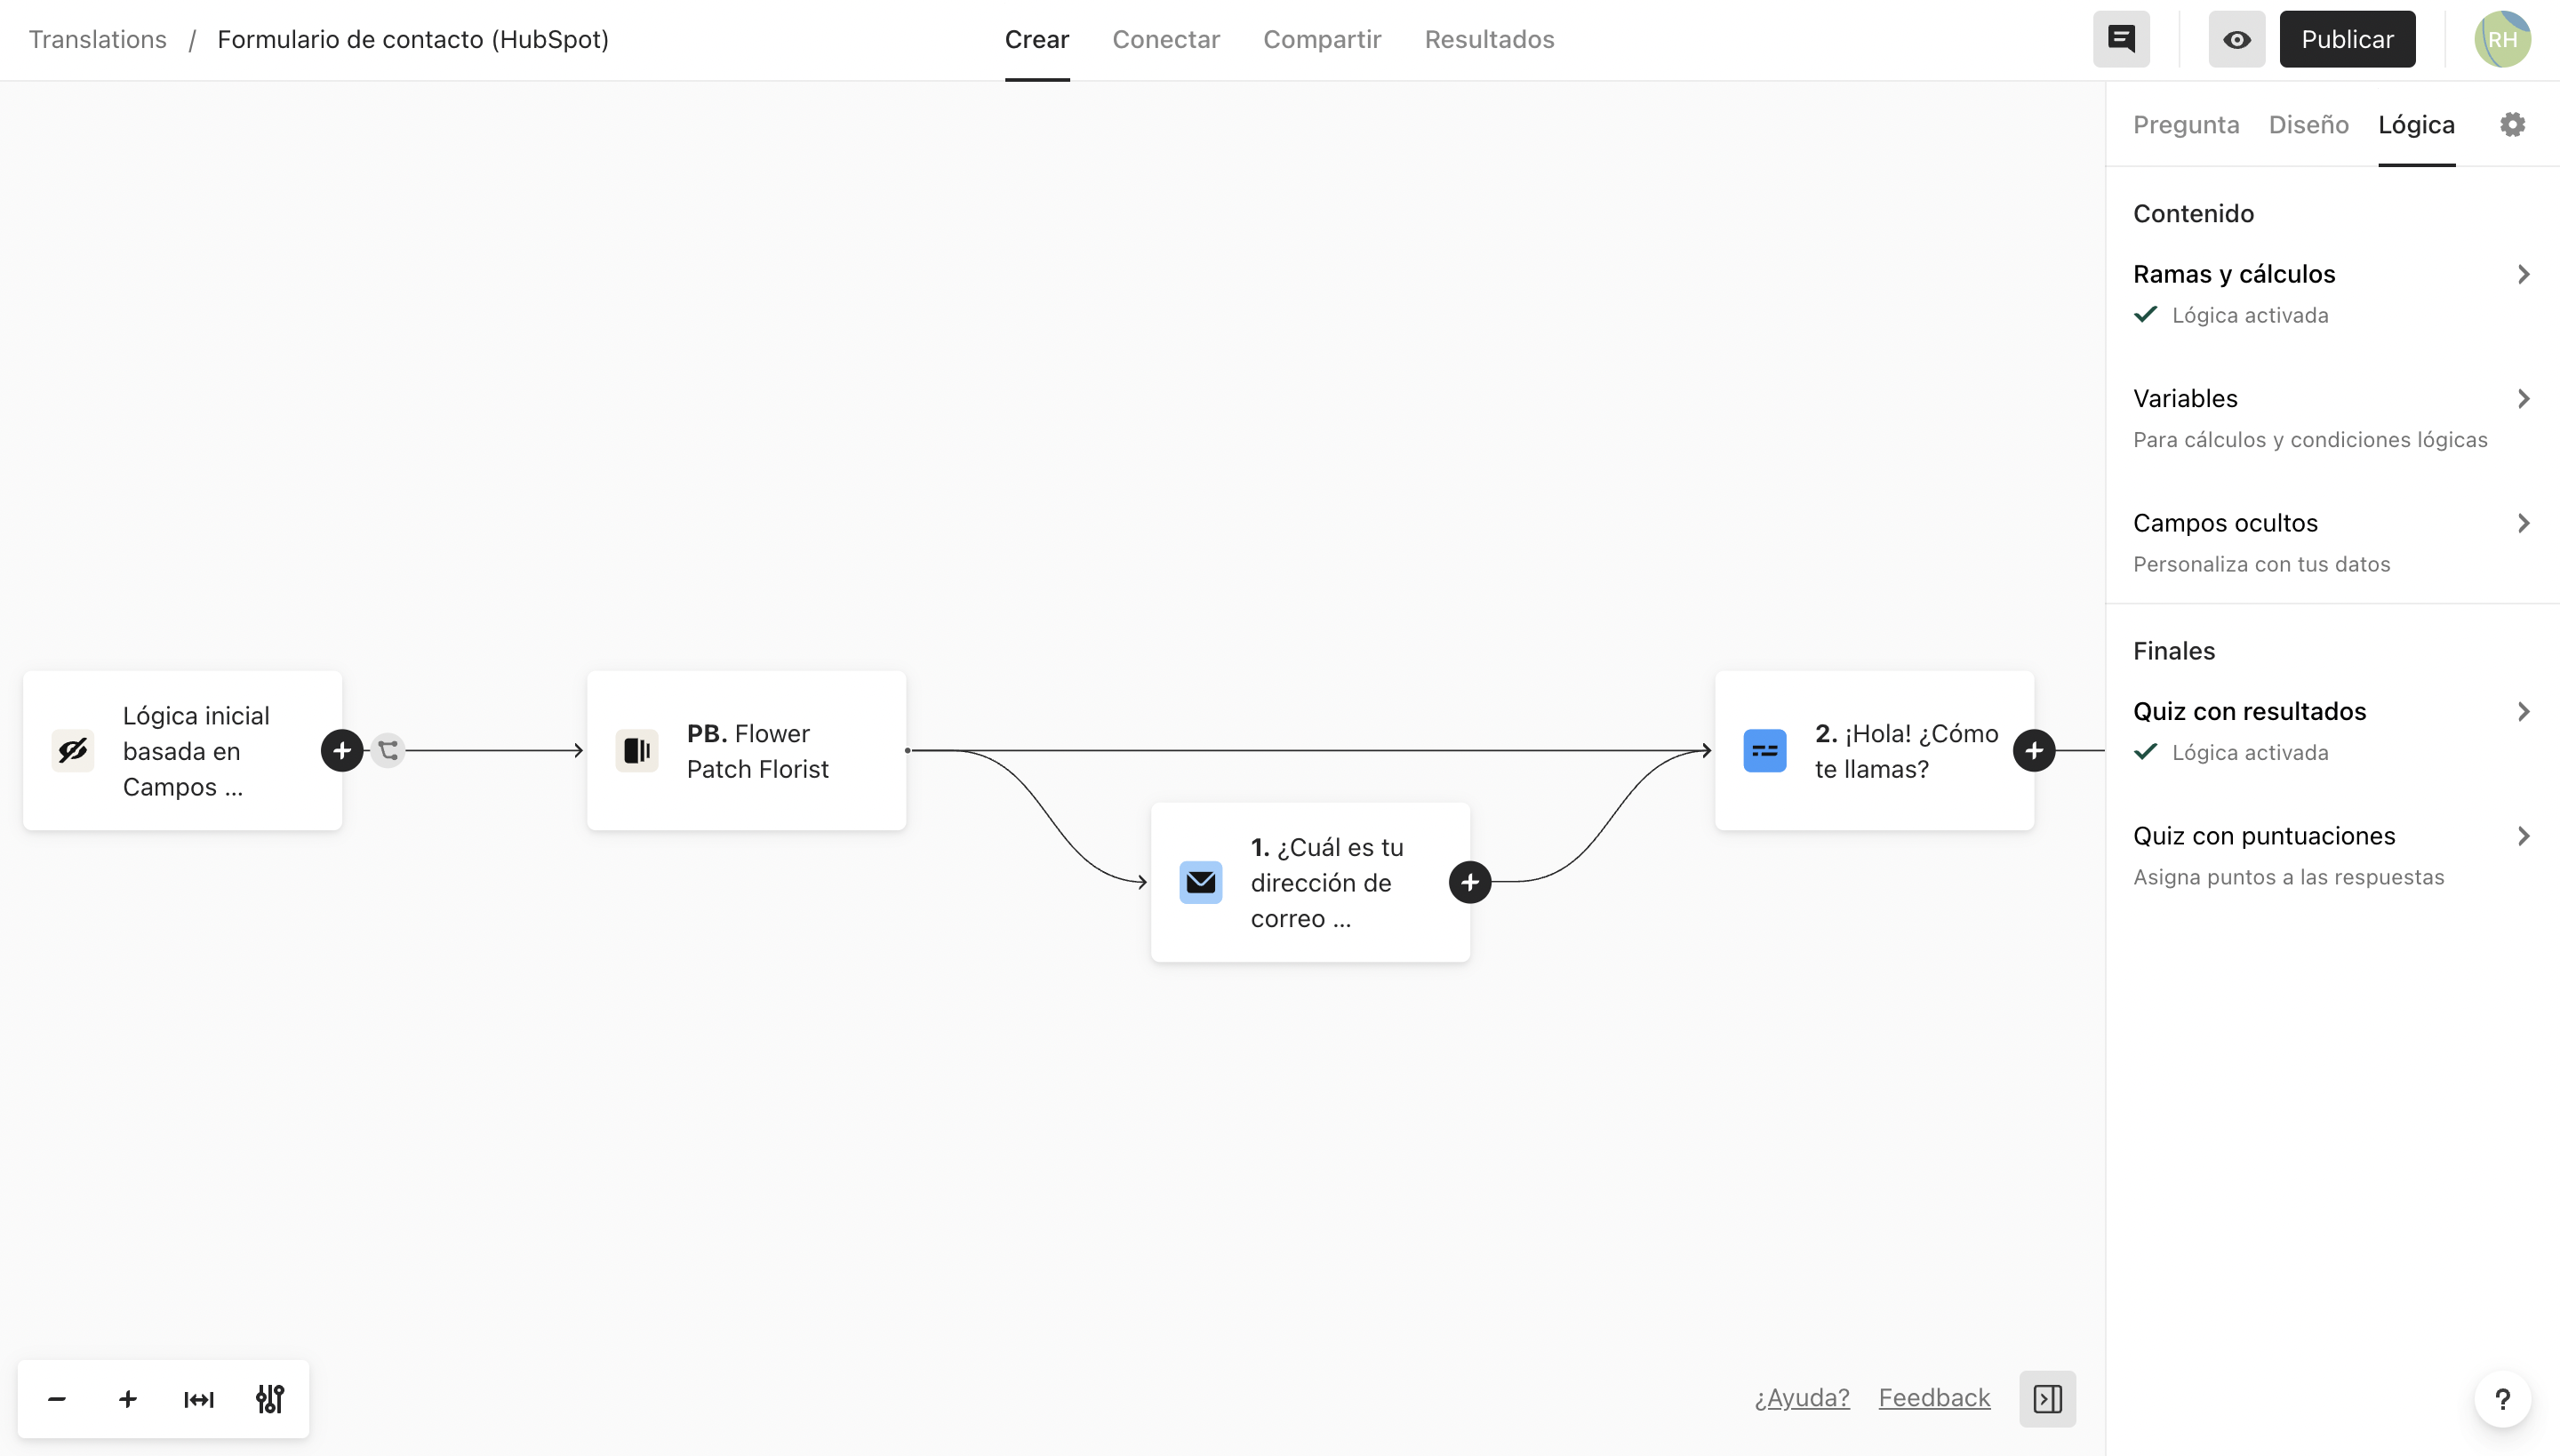The width and height of the screenshot is (2560, 1456).
Task: Go to Translations workspace breadcrumb
Action: tap(98, 39)
